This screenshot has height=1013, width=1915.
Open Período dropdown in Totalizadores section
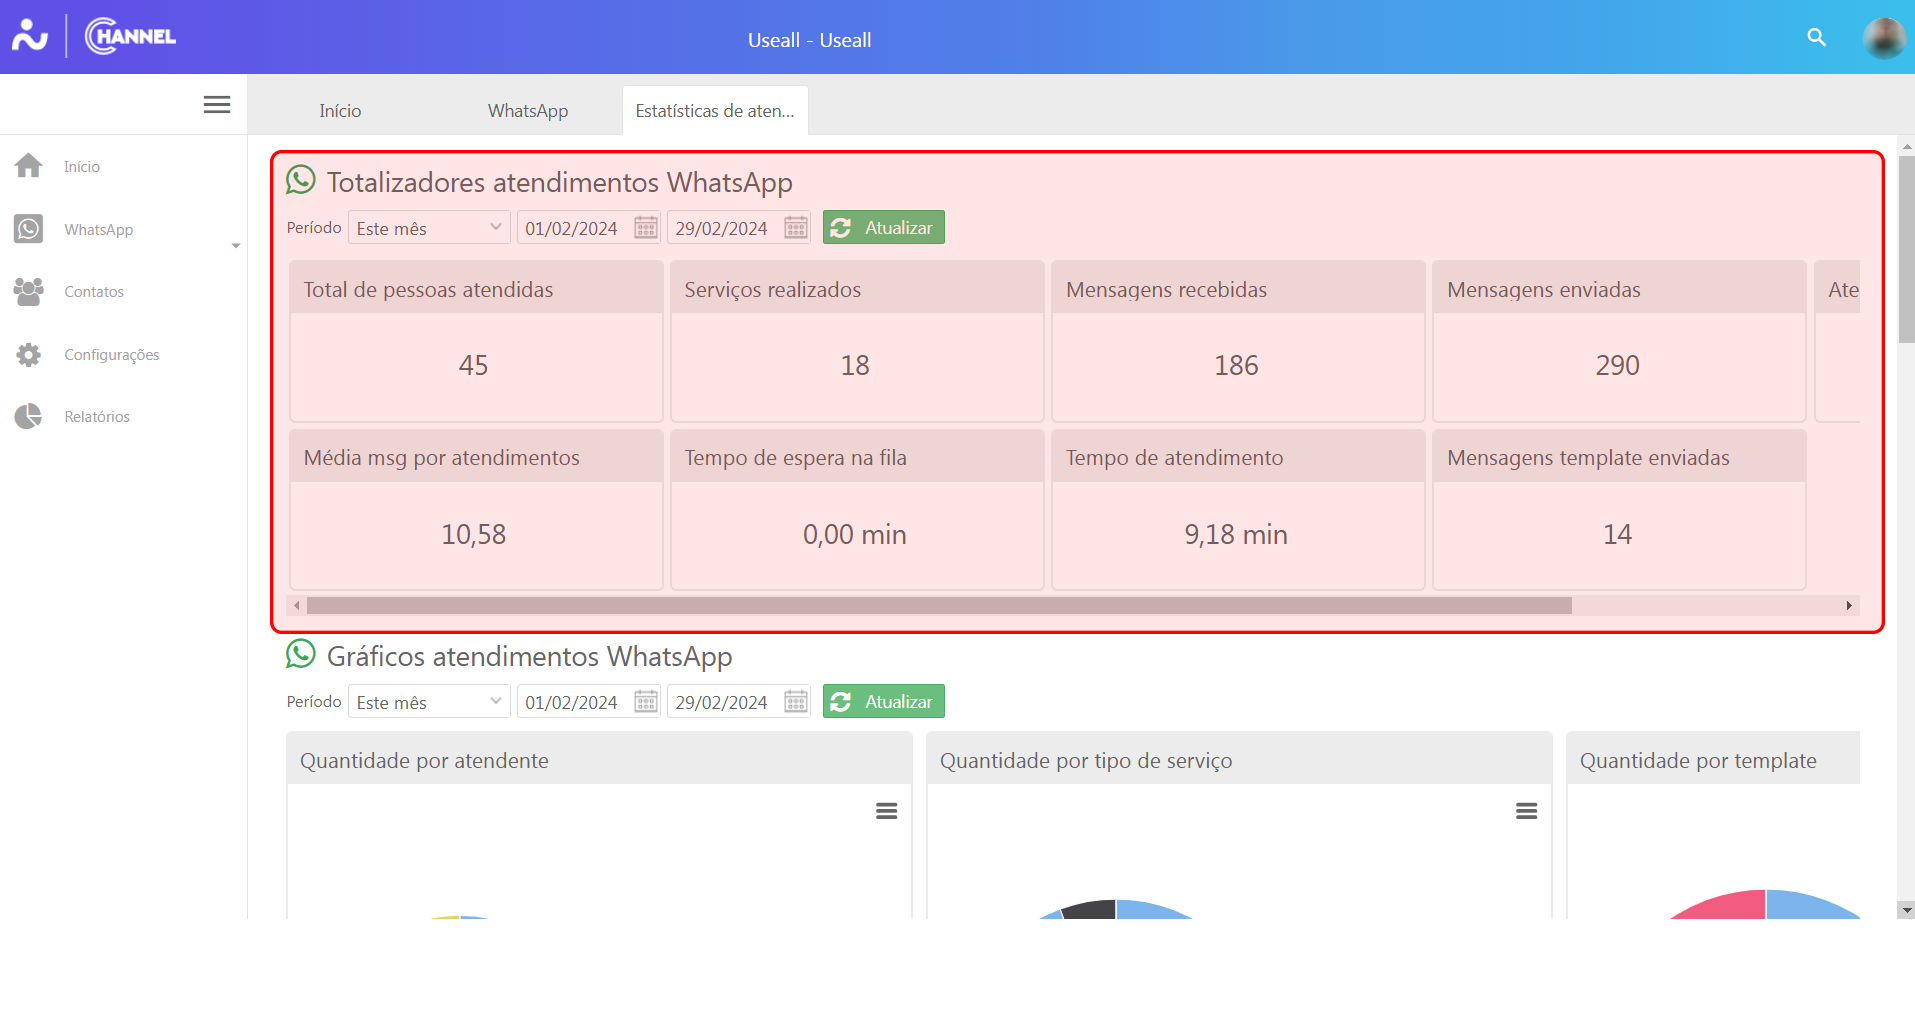click(x=428, y=228)
